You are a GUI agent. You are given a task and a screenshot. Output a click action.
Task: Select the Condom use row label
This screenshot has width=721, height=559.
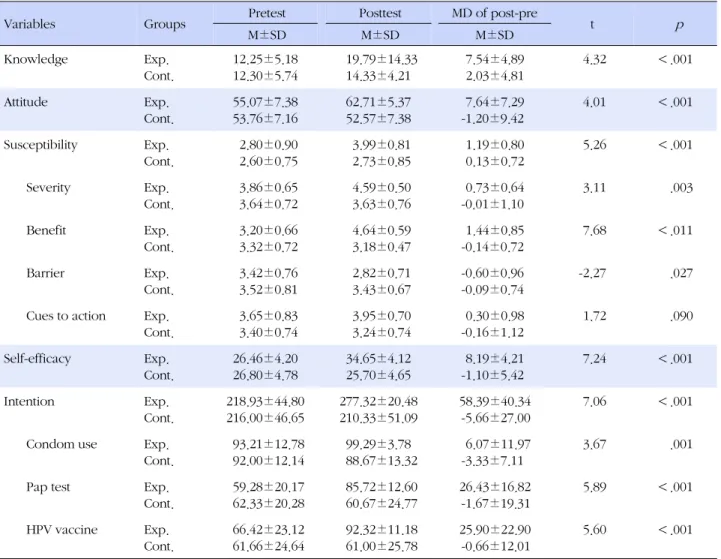[x=62, y=444]
